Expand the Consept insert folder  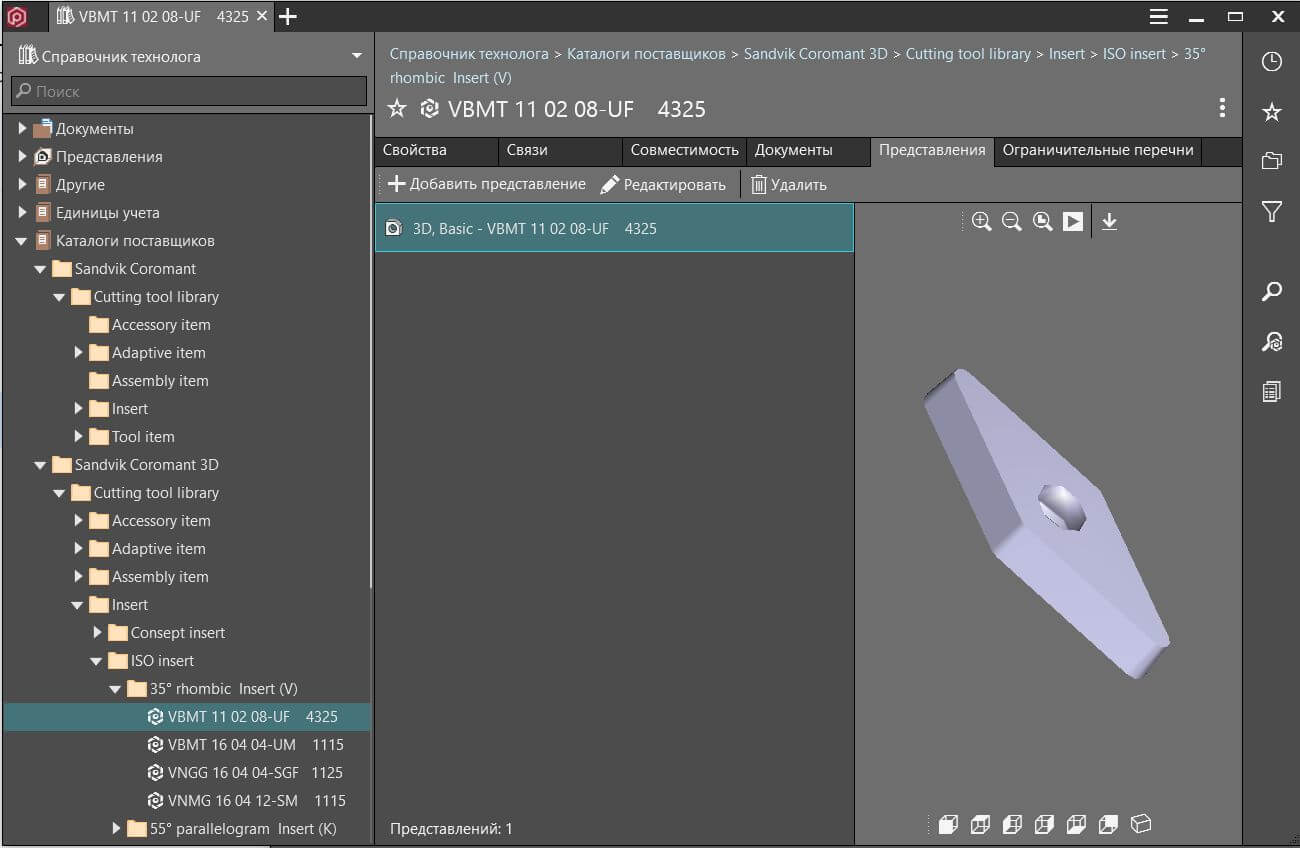pyautogui.click(x=97, y=633)
